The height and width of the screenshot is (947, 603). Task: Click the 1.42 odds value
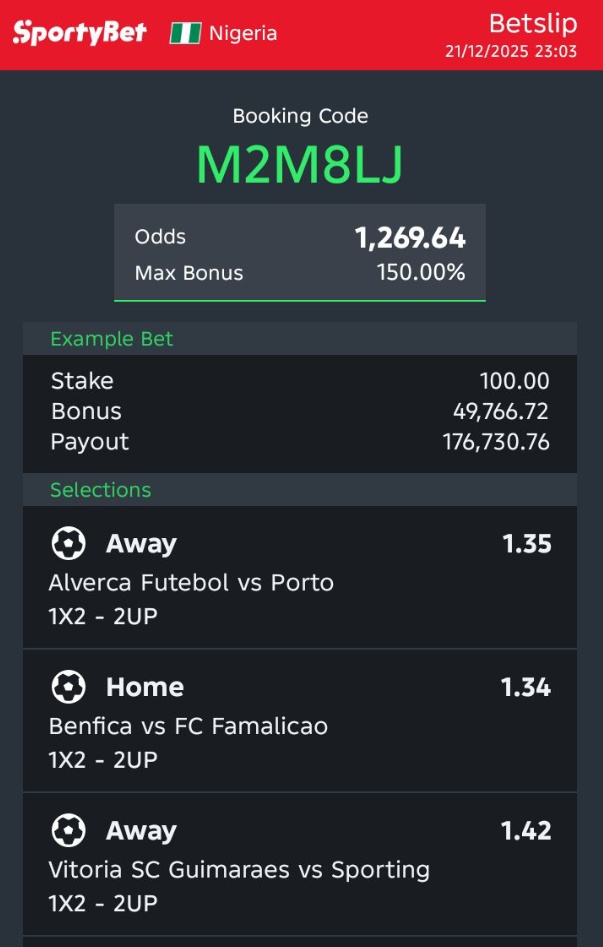point(526,830)
